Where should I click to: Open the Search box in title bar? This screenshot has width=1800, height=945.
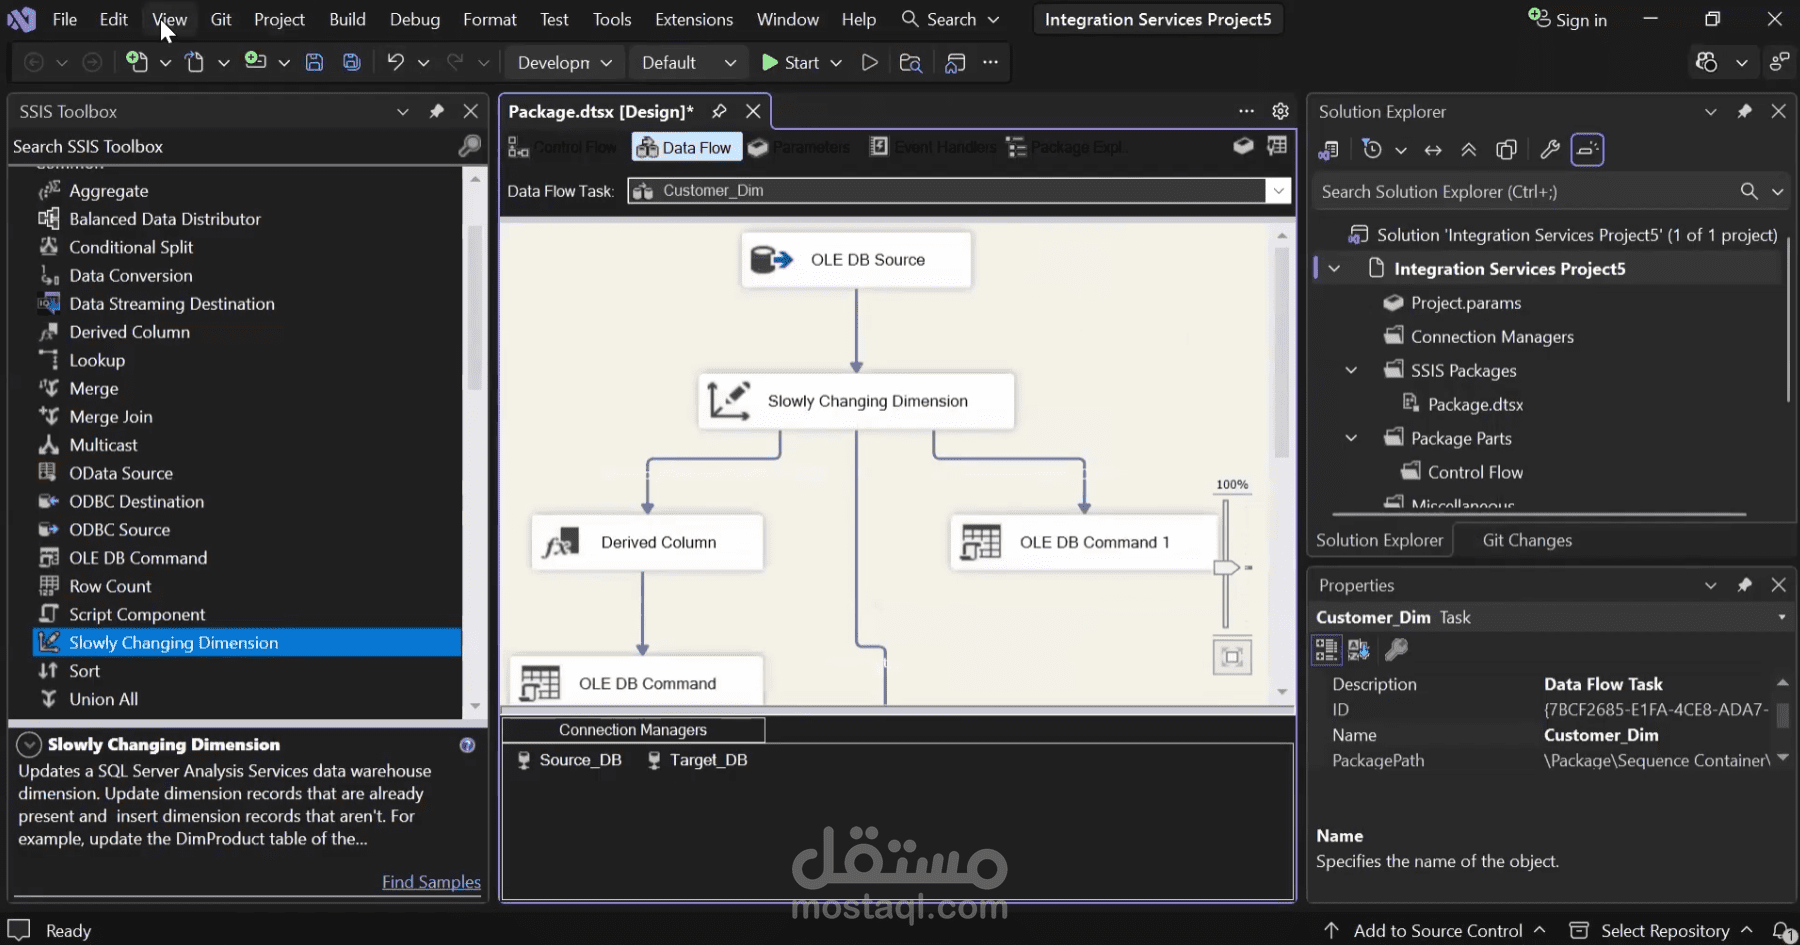pos(950,19)
